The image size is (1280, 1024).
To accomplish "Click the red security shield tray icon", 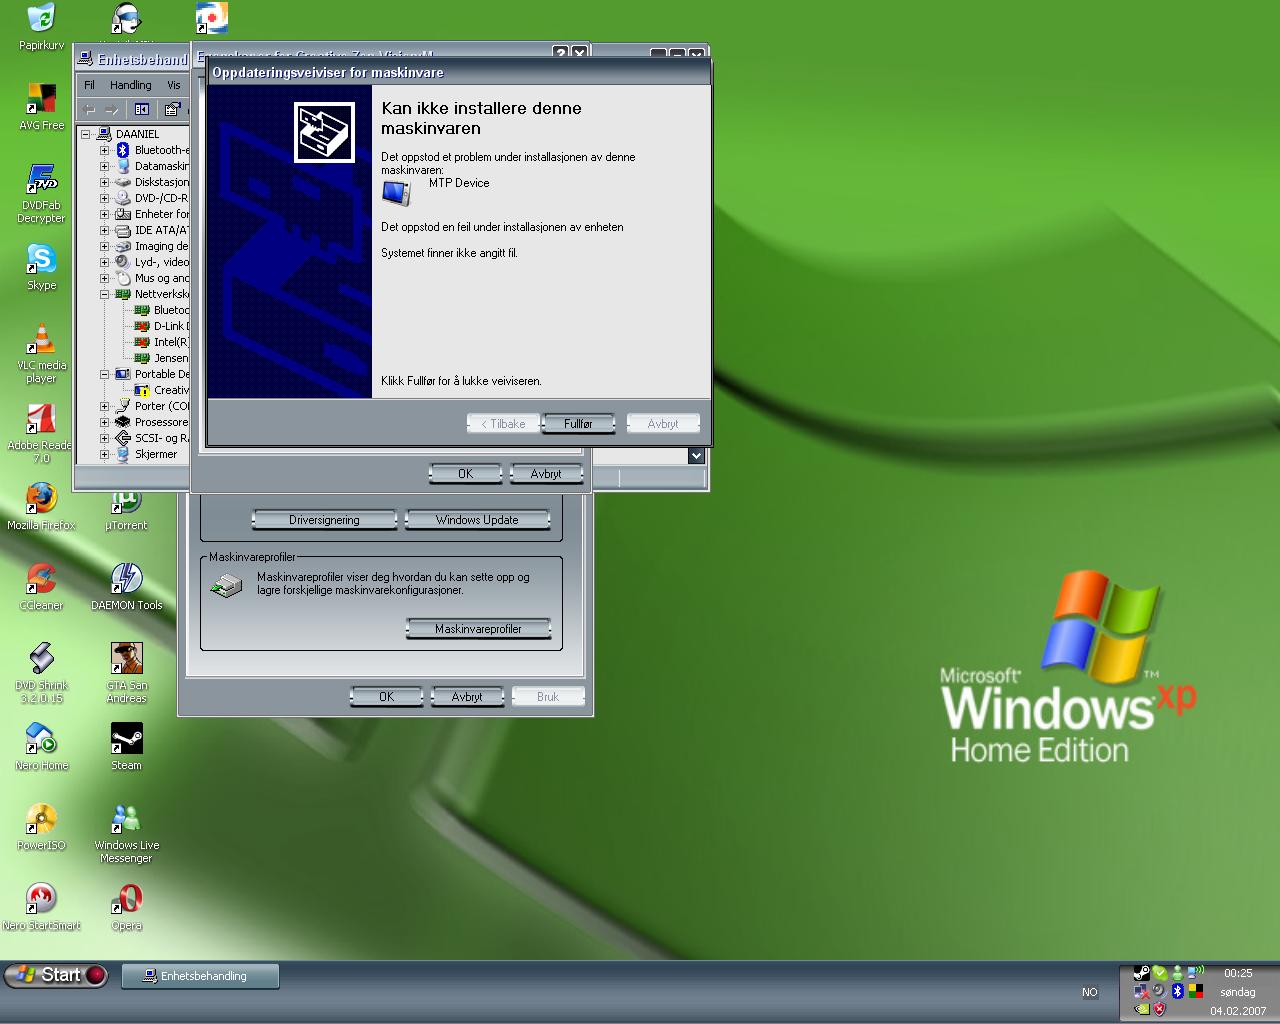I will tap(1160, 1009).
